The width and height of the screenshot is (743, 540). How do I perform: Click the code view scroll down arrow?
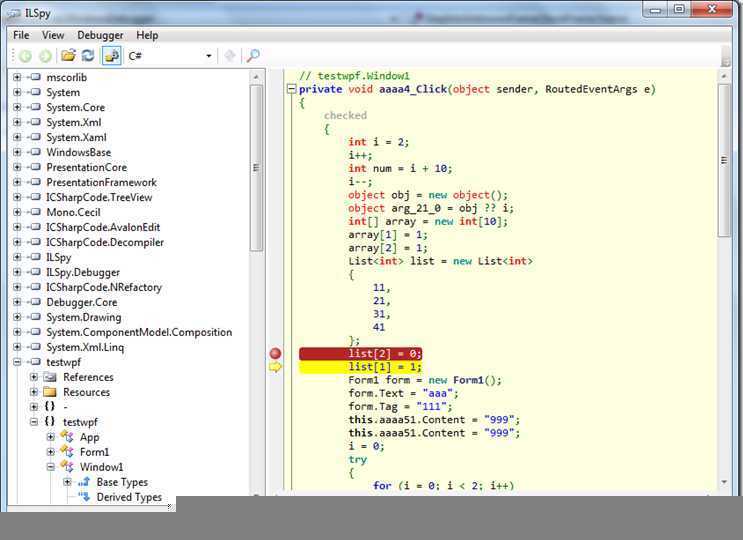tap(724, 482)
